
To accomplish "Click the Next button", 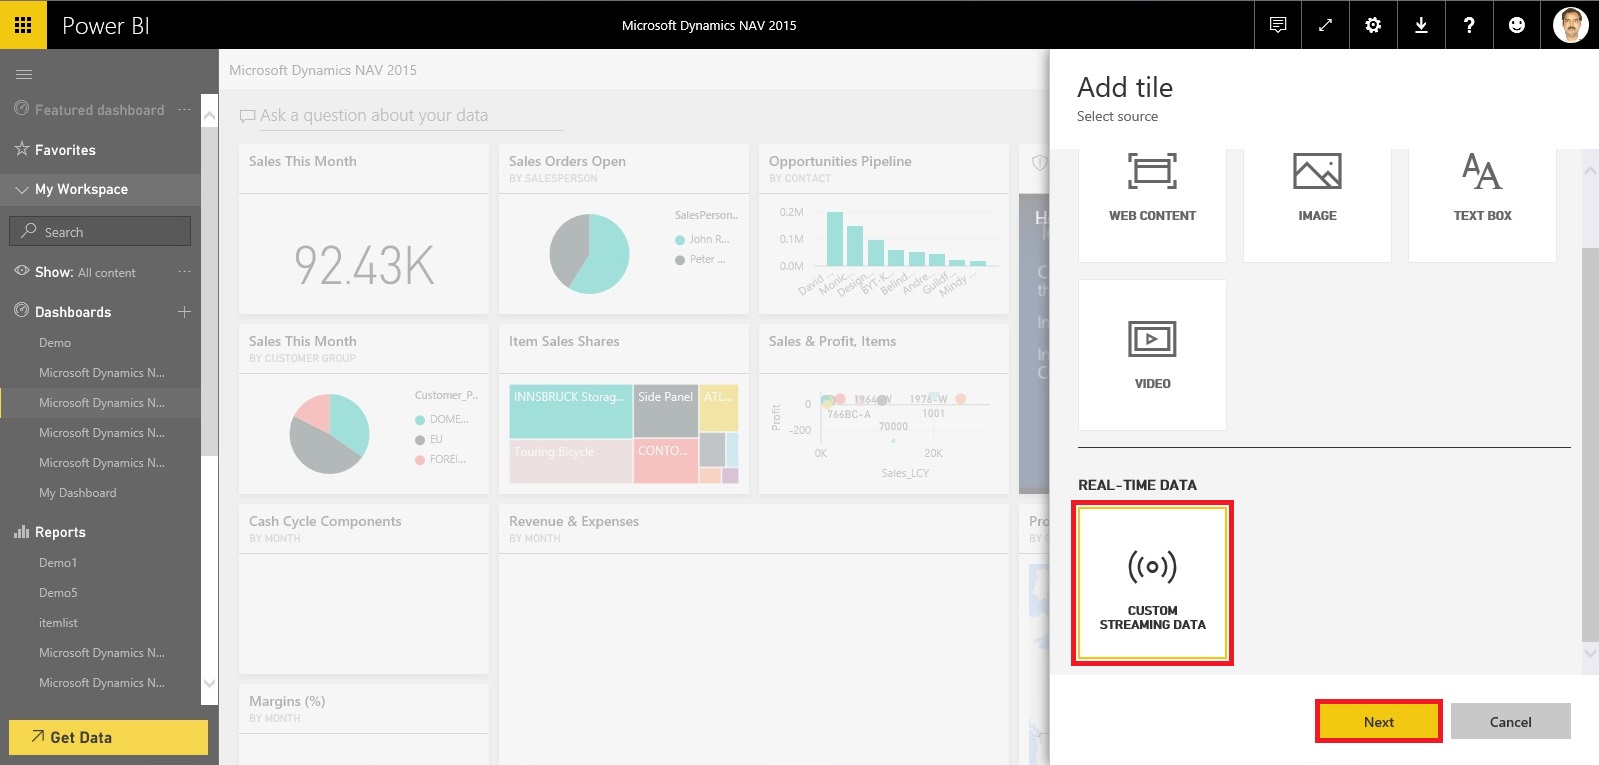I will (x=1378, y=722).
